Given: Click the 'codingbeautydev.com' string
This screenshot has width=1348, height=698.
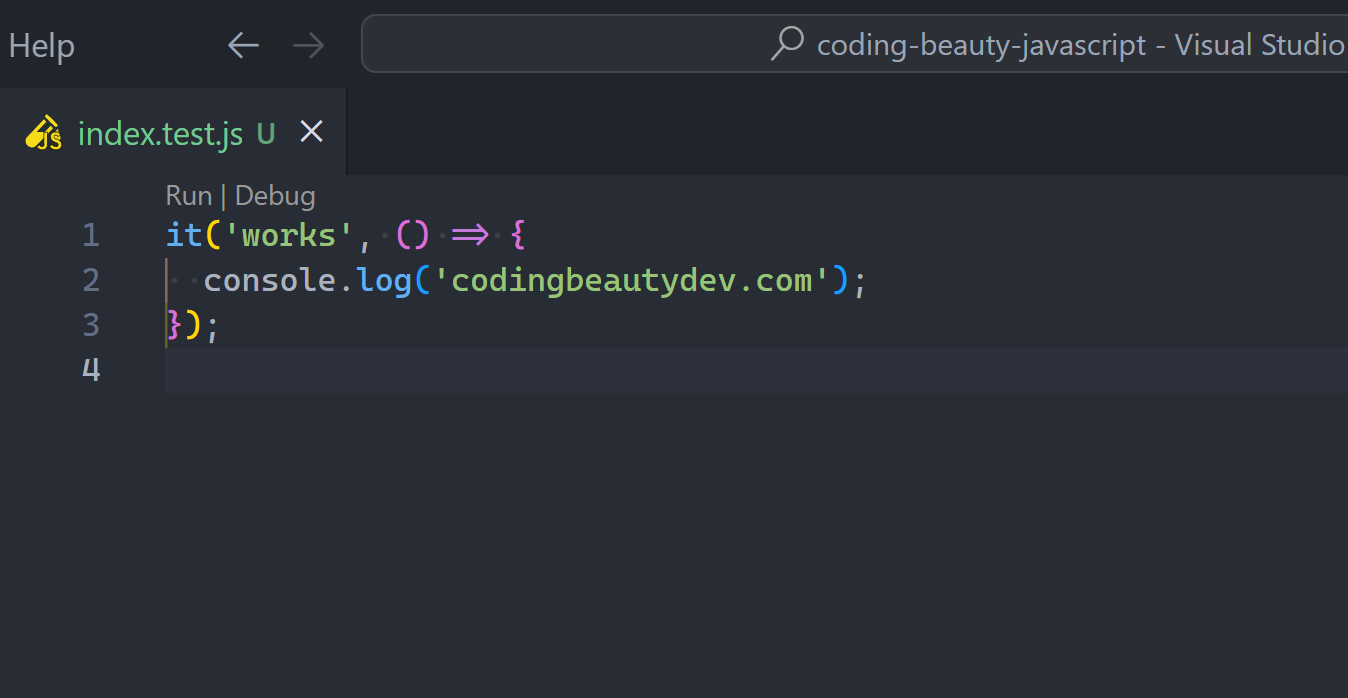Looking at the screenshot, I should (x=633, y=281).
